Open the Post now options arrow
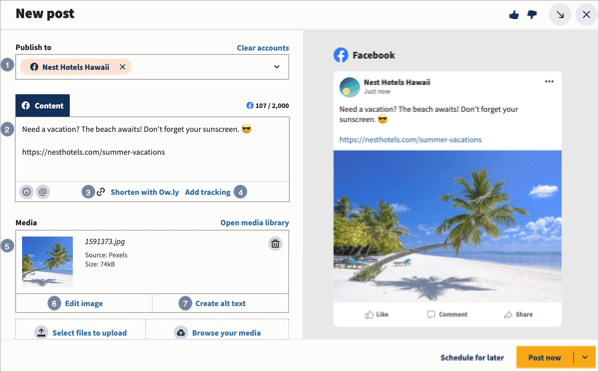The height and width of the screenshot is (372, 599). point(585,357)
